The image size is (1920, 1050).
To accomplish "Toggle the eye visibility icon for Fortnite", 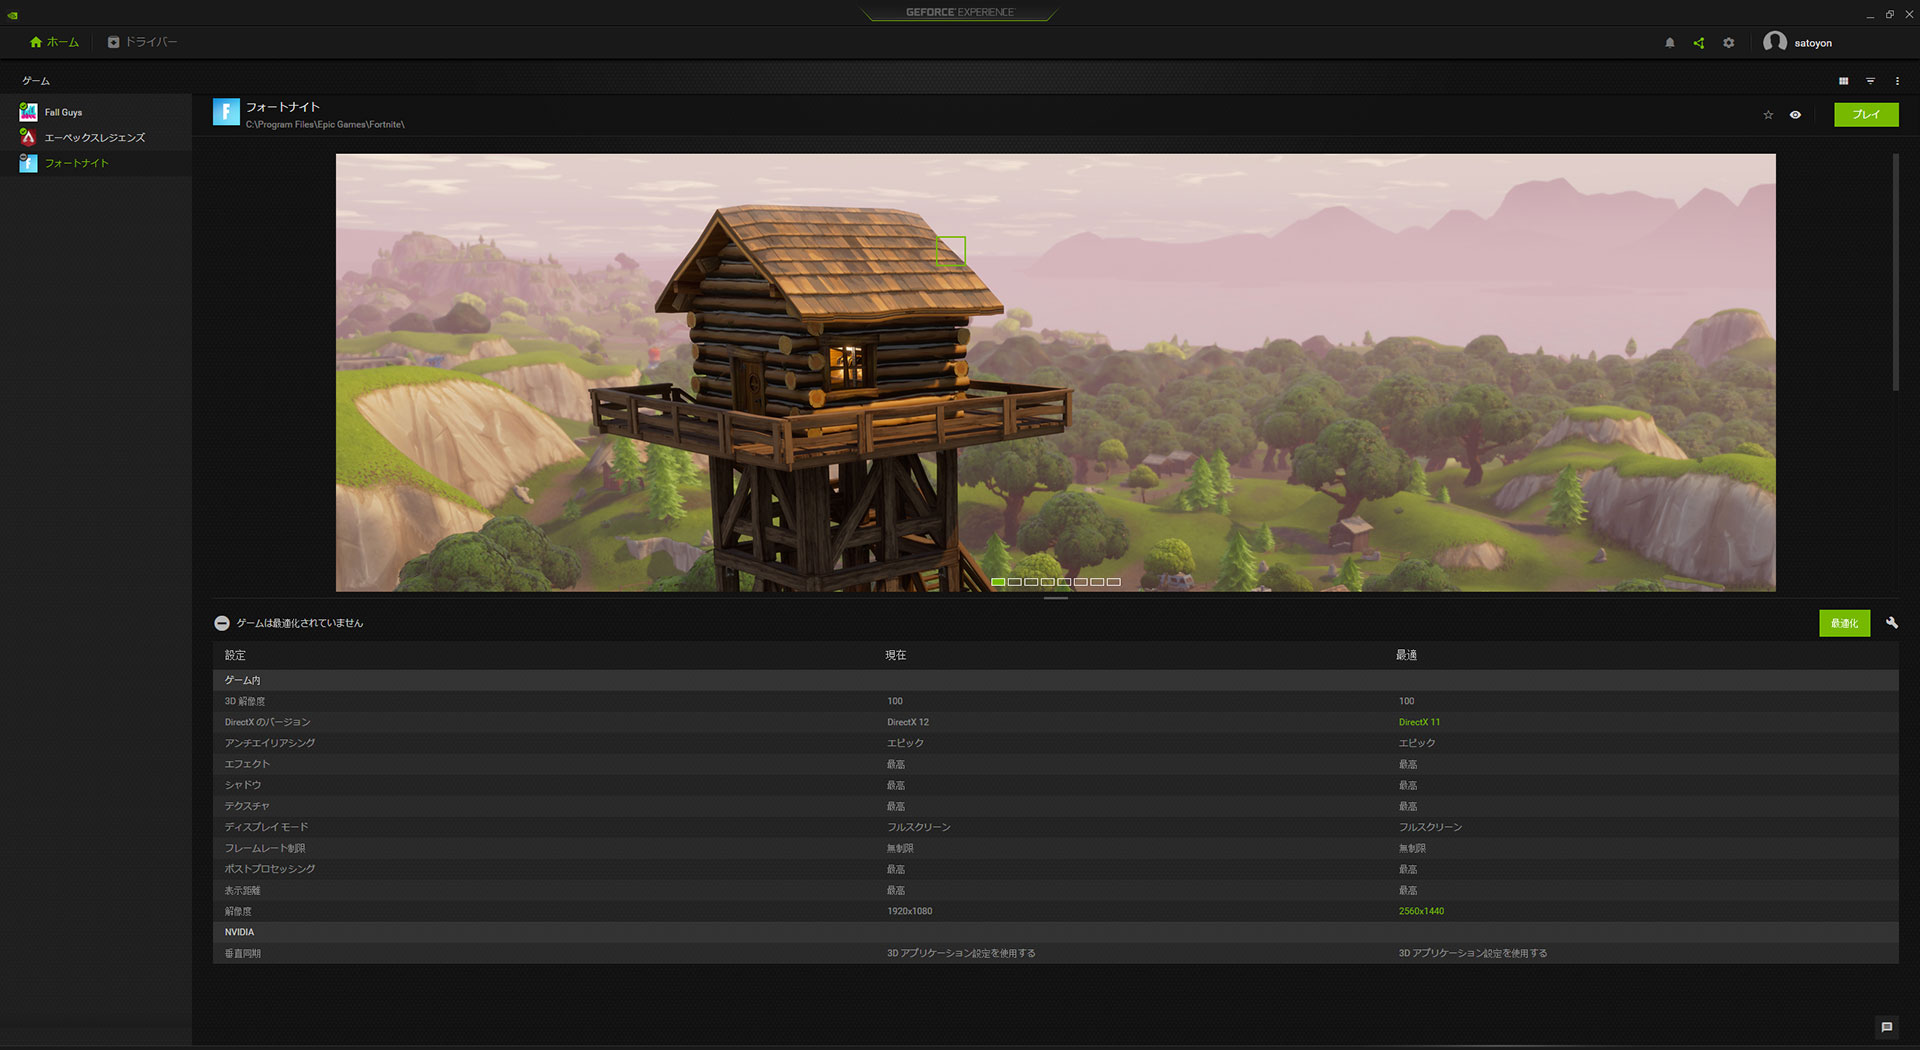I will click(x=1795, y=115).
